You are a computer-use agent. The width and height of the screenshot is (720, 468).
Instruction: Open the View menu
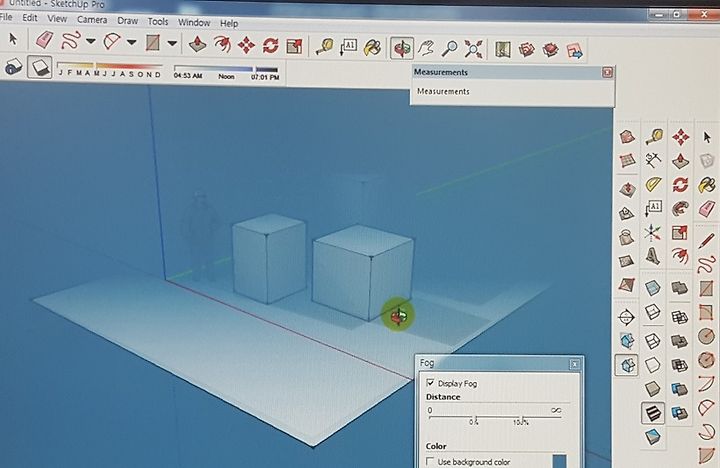(x=57, y=19)
